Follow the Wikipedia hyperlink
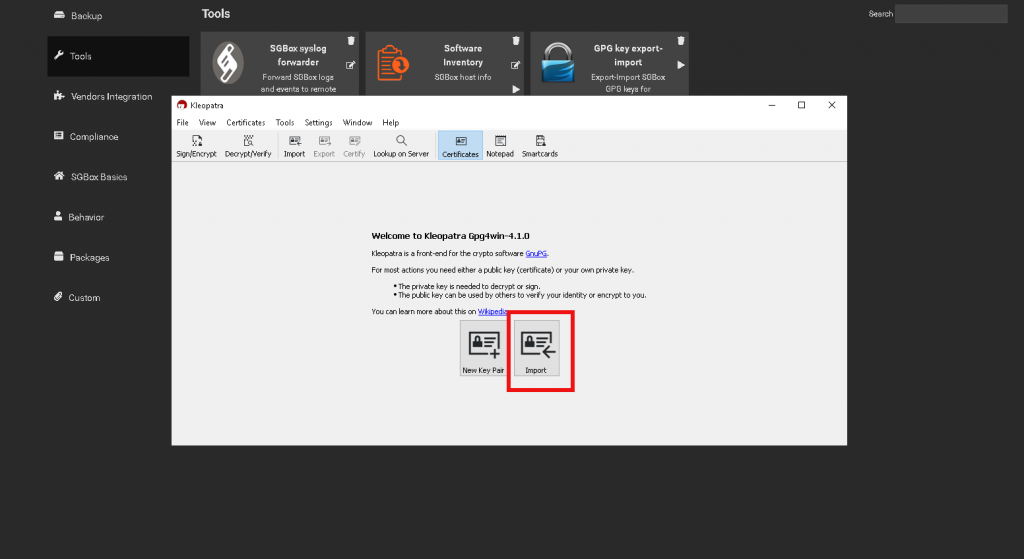This screenshot has height=559, width=1024. coord(492,311)
